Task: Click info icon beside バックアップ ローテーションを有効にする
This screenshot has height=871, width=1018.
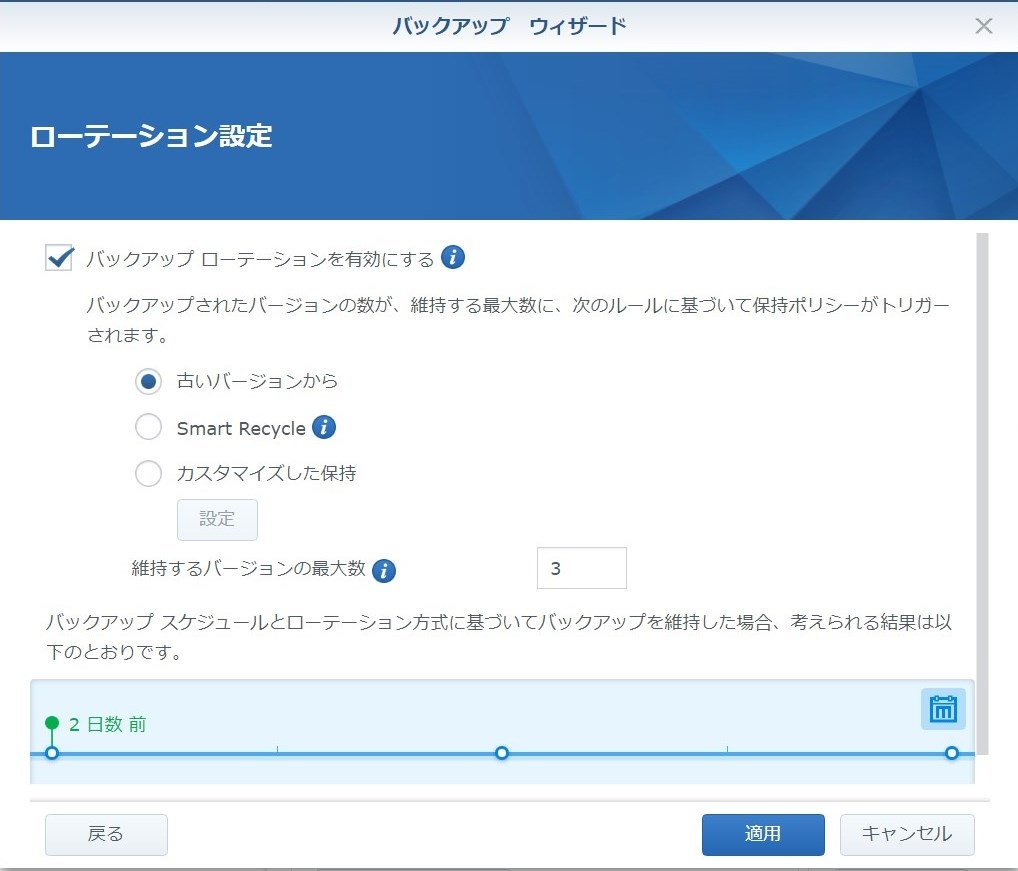Action: 453,258
